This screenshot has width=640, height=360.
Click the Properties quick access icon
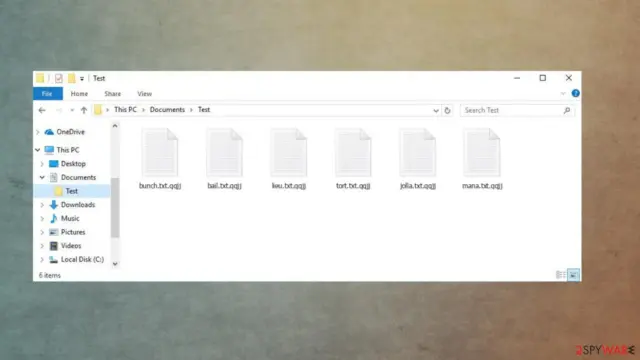coord(59,78)
